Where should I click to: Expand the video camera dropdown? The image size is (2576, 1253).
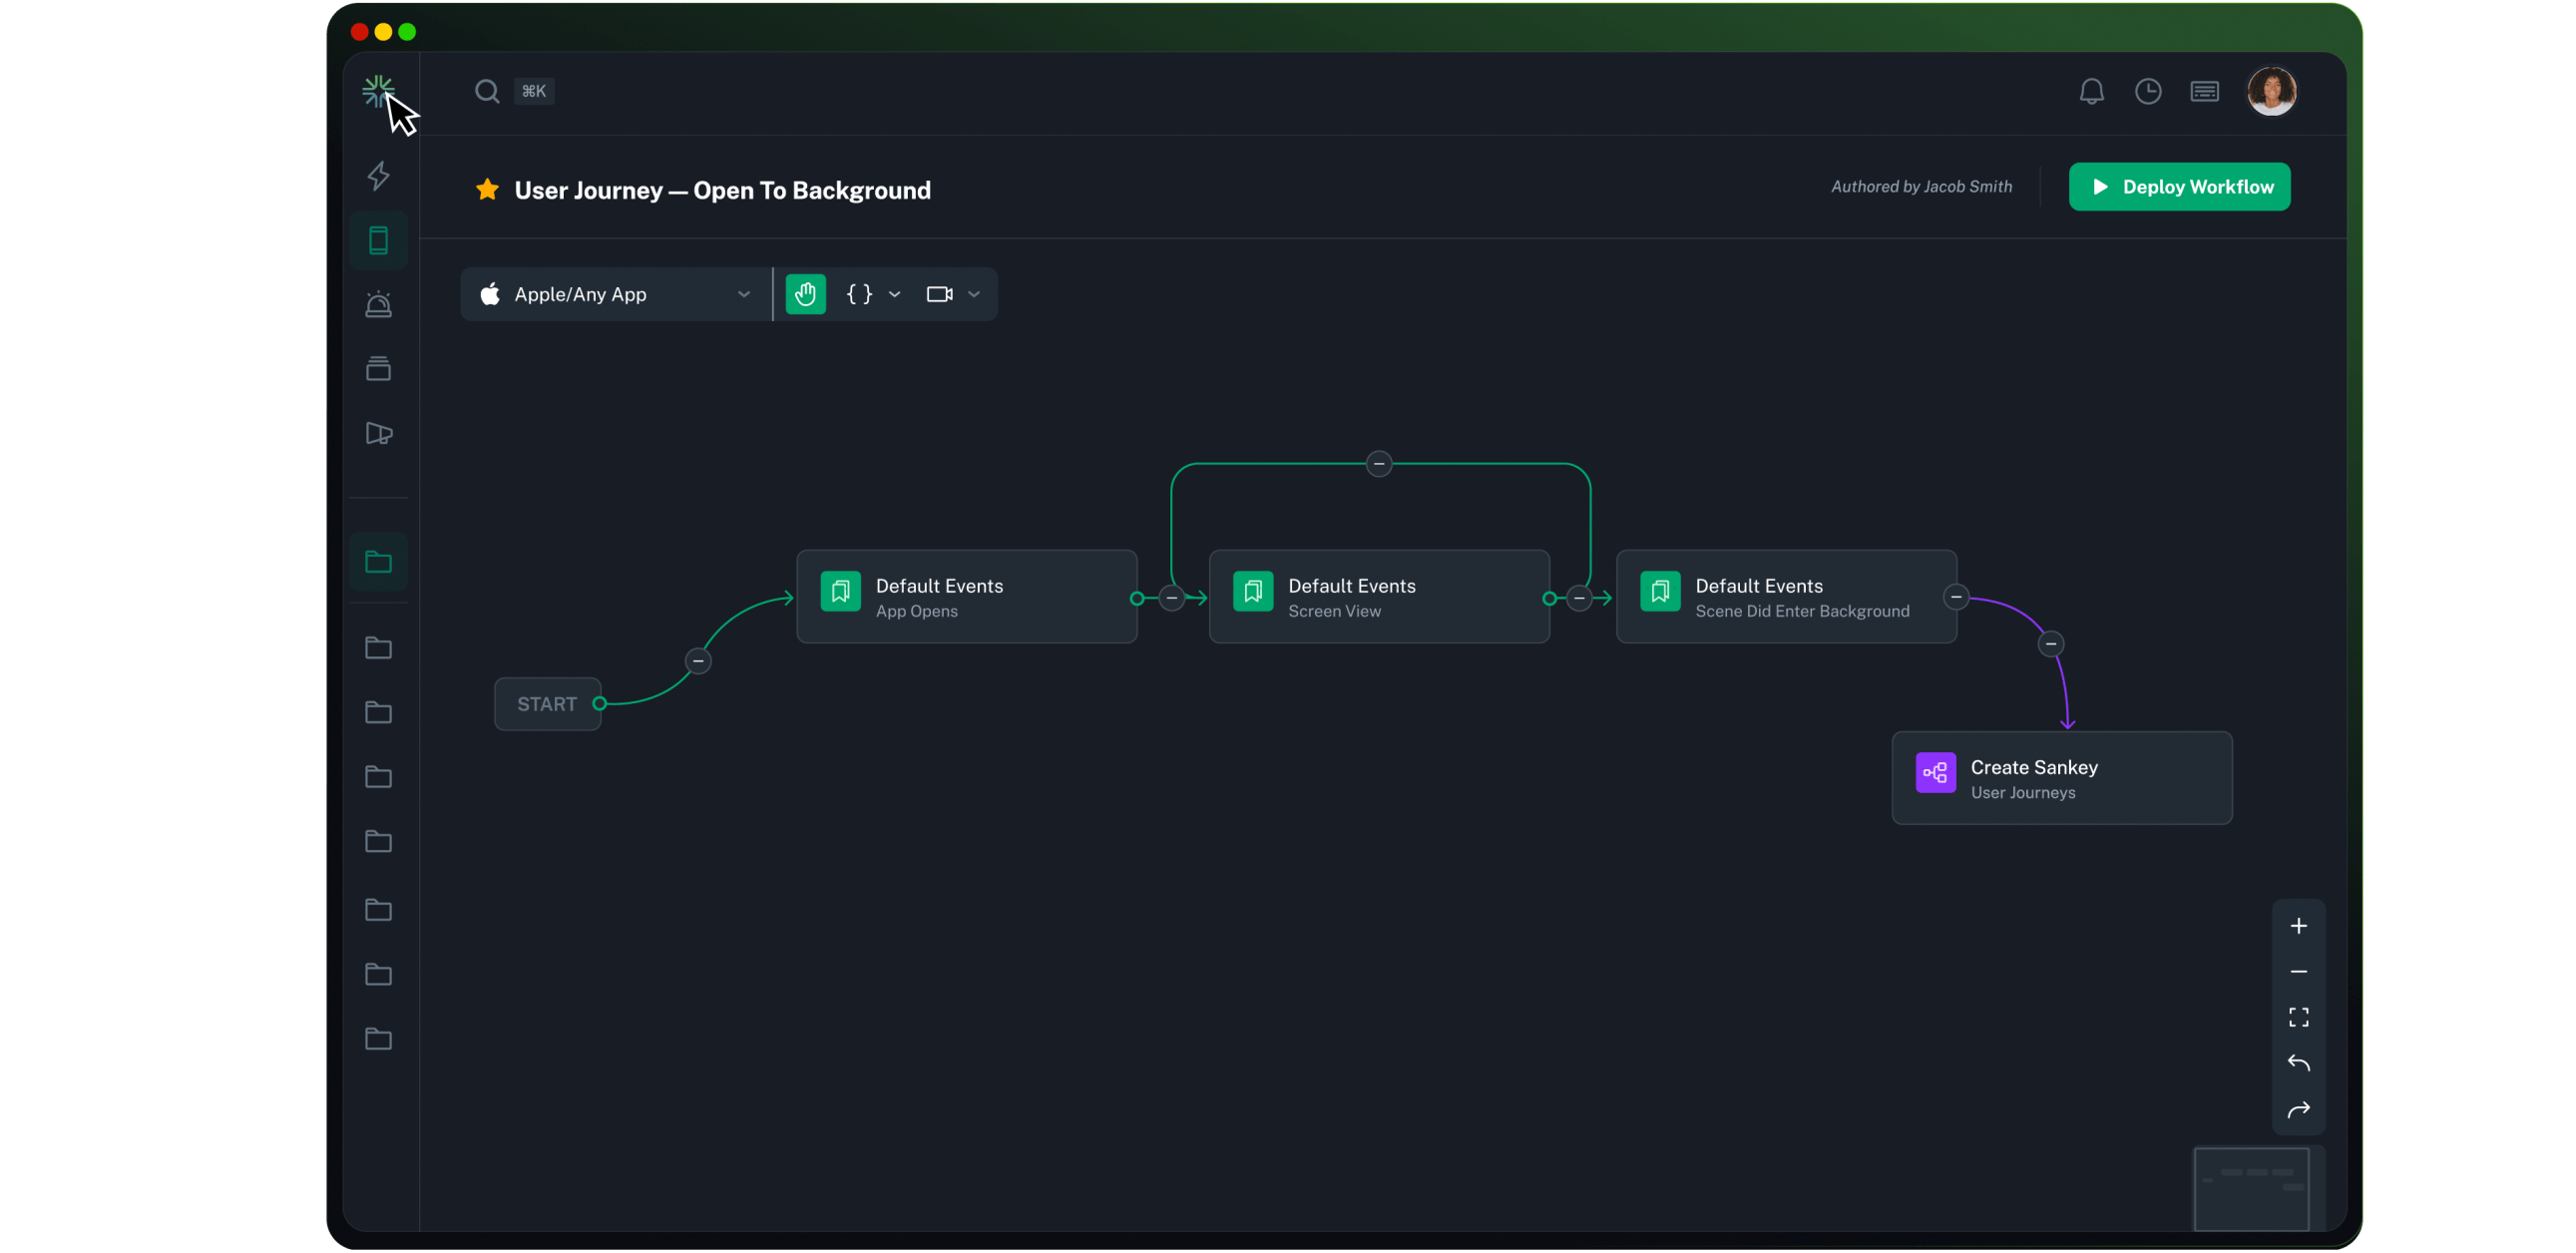click(952, 294)
